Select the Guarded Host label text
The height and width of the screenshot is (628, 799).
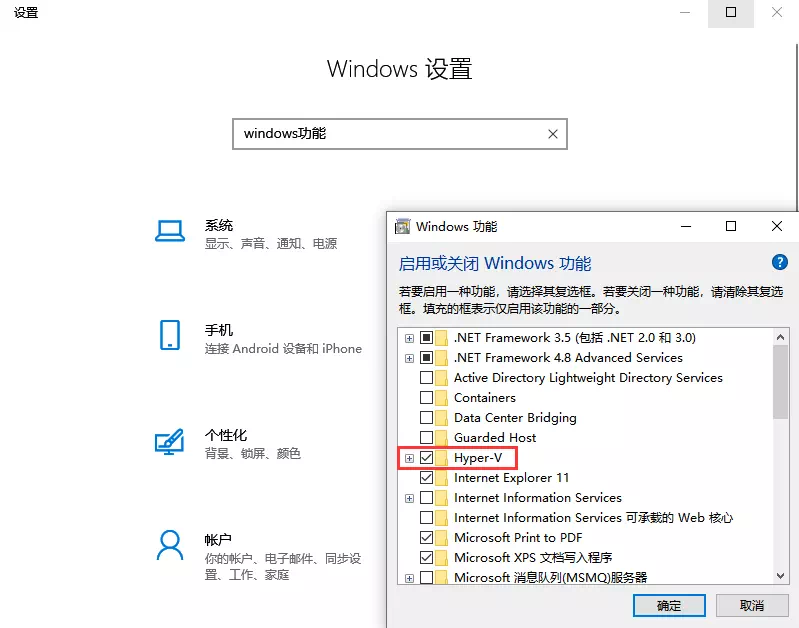(495, 437)
